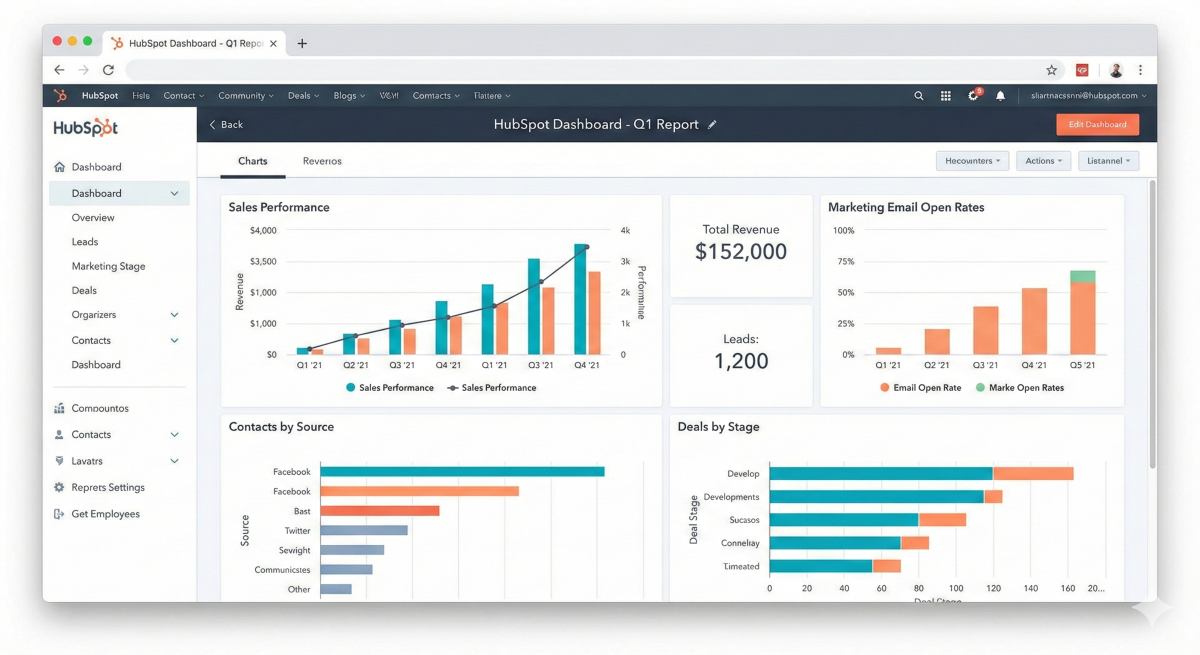Open the search icon in top navigation
The width and height of the screenshot is (1200, 655).
click(918, 95)
